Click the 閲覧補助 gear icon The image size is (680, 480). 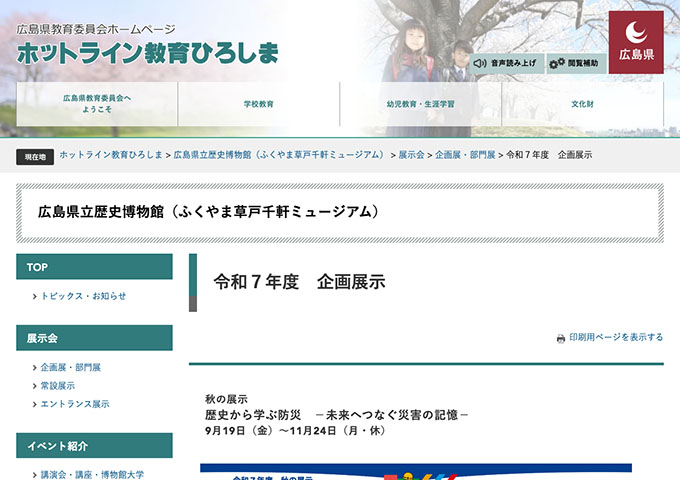(x=557, y=63)
